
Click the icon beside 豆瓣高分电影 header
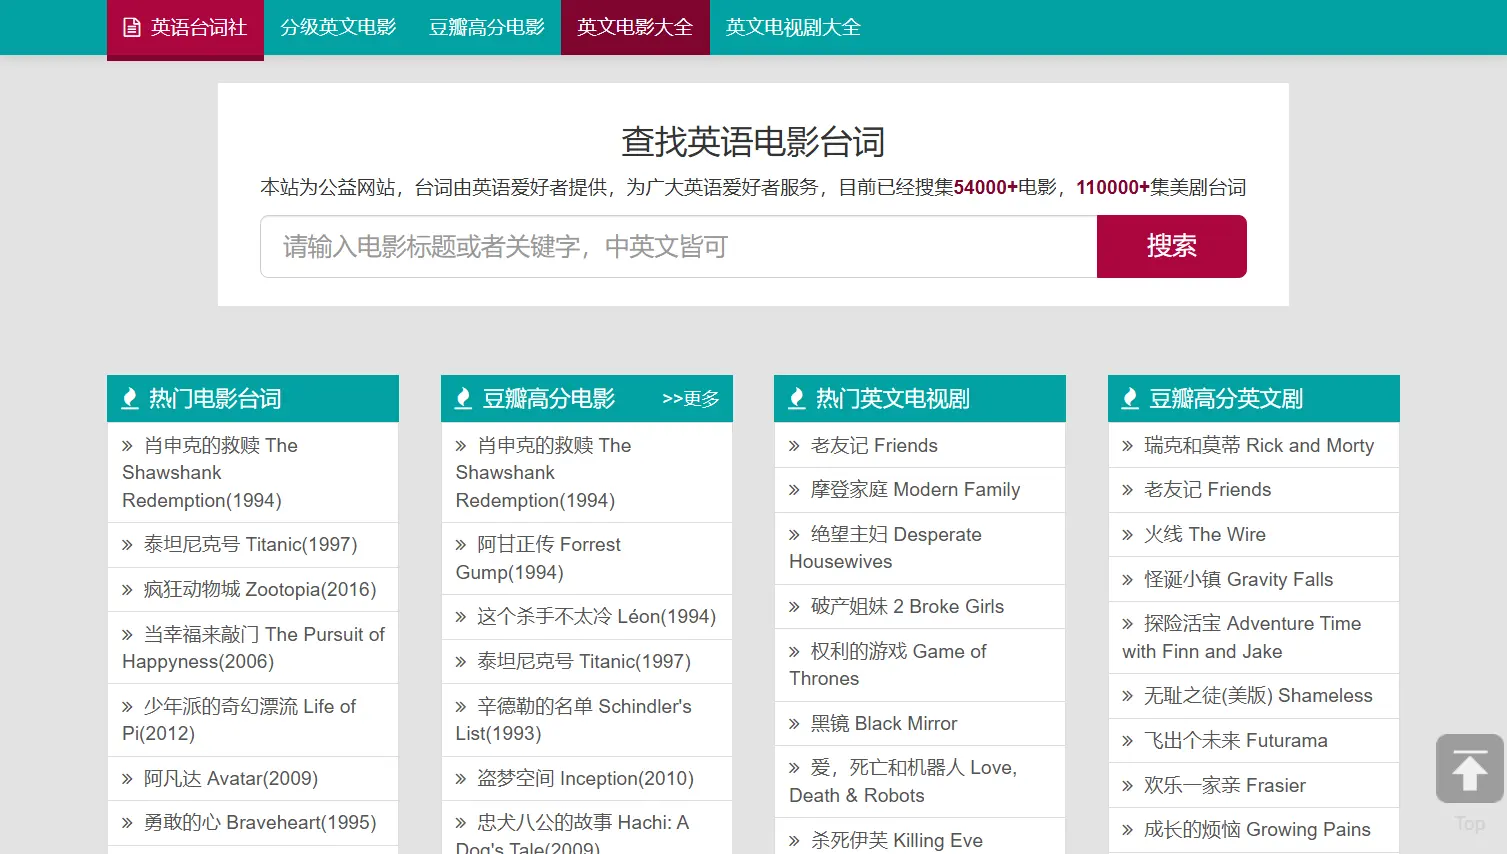click(x=463, y=399)
